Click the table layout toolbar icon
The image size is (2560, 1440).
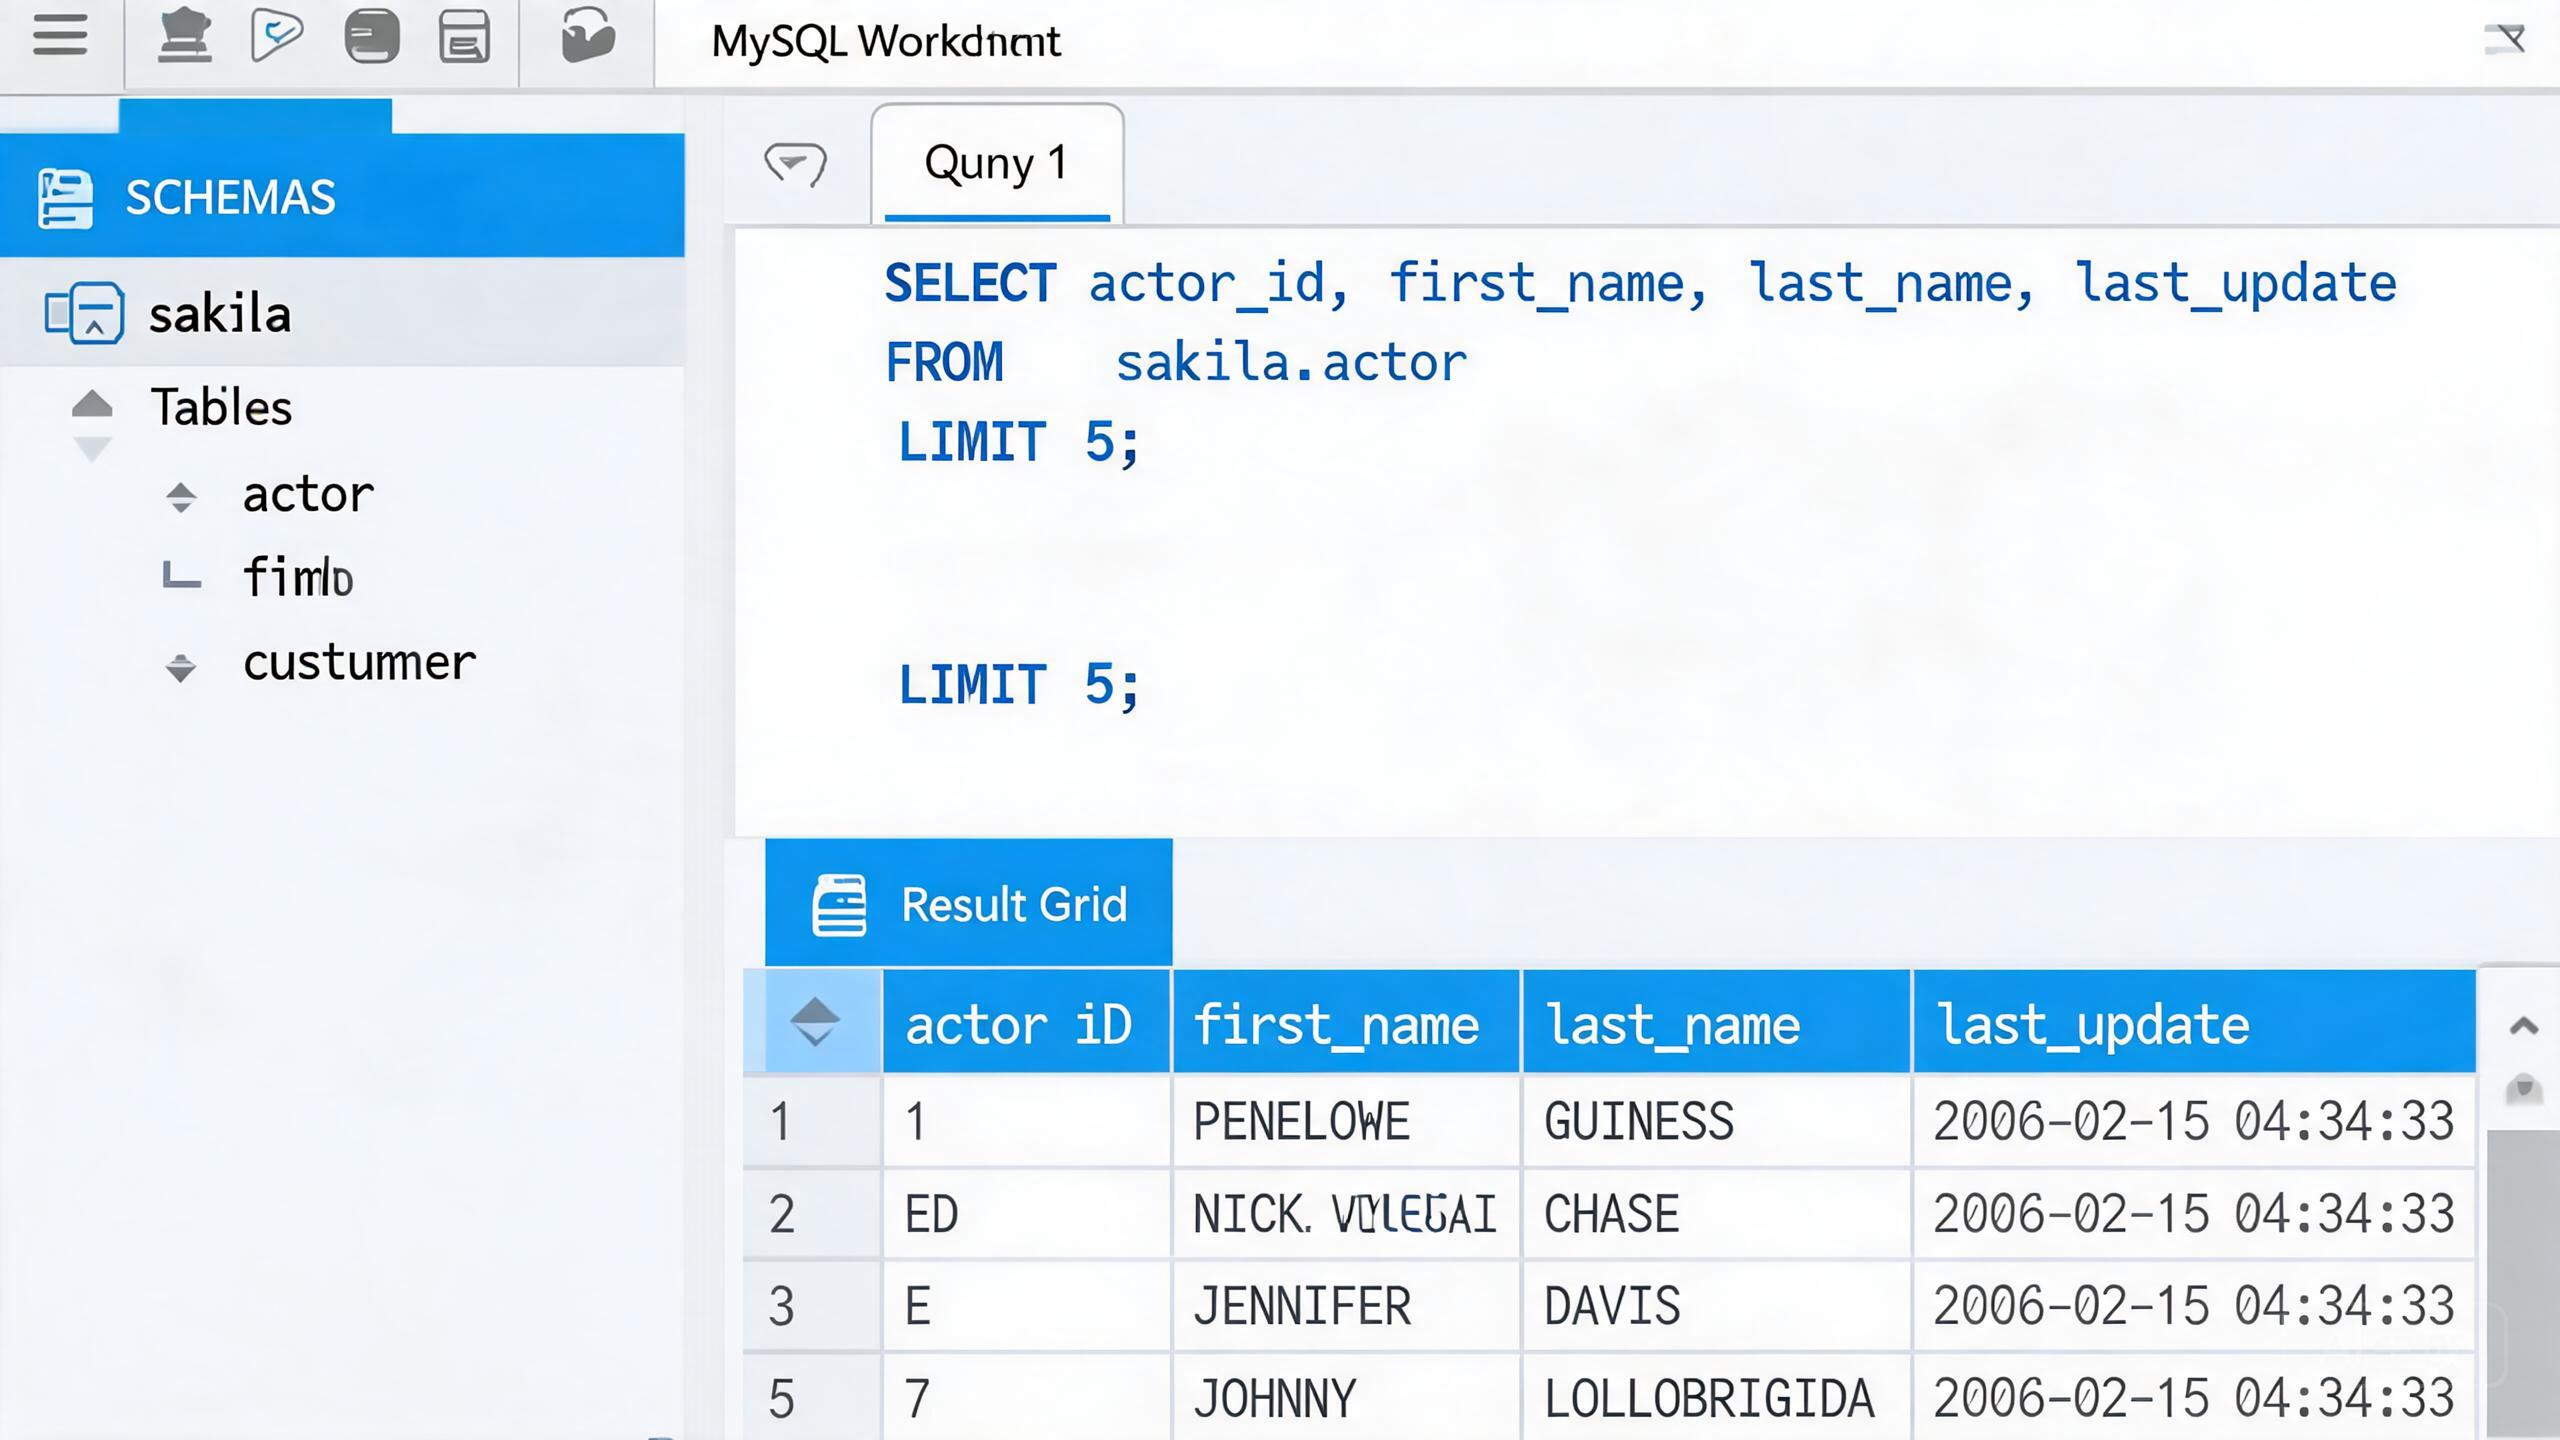pos(465,37)
